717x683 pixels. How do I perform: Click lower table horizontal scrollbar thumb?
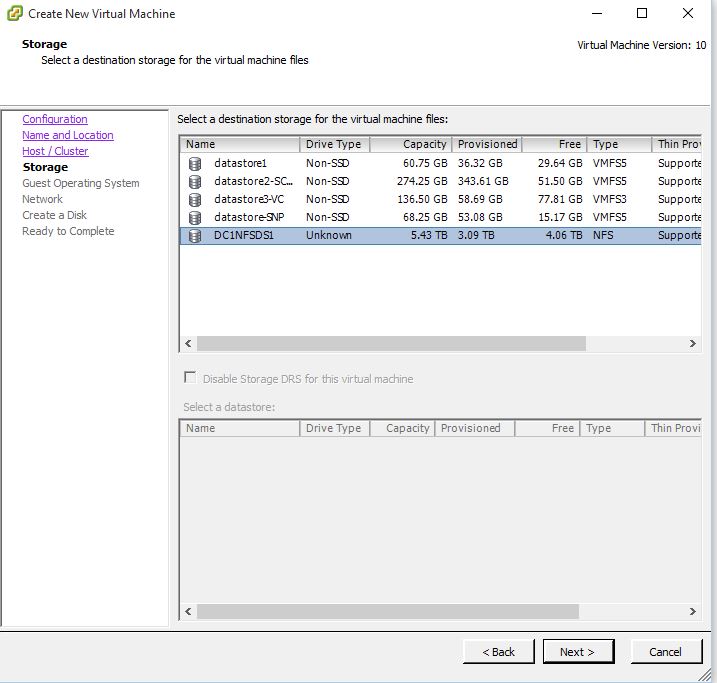tap(388, 611)
